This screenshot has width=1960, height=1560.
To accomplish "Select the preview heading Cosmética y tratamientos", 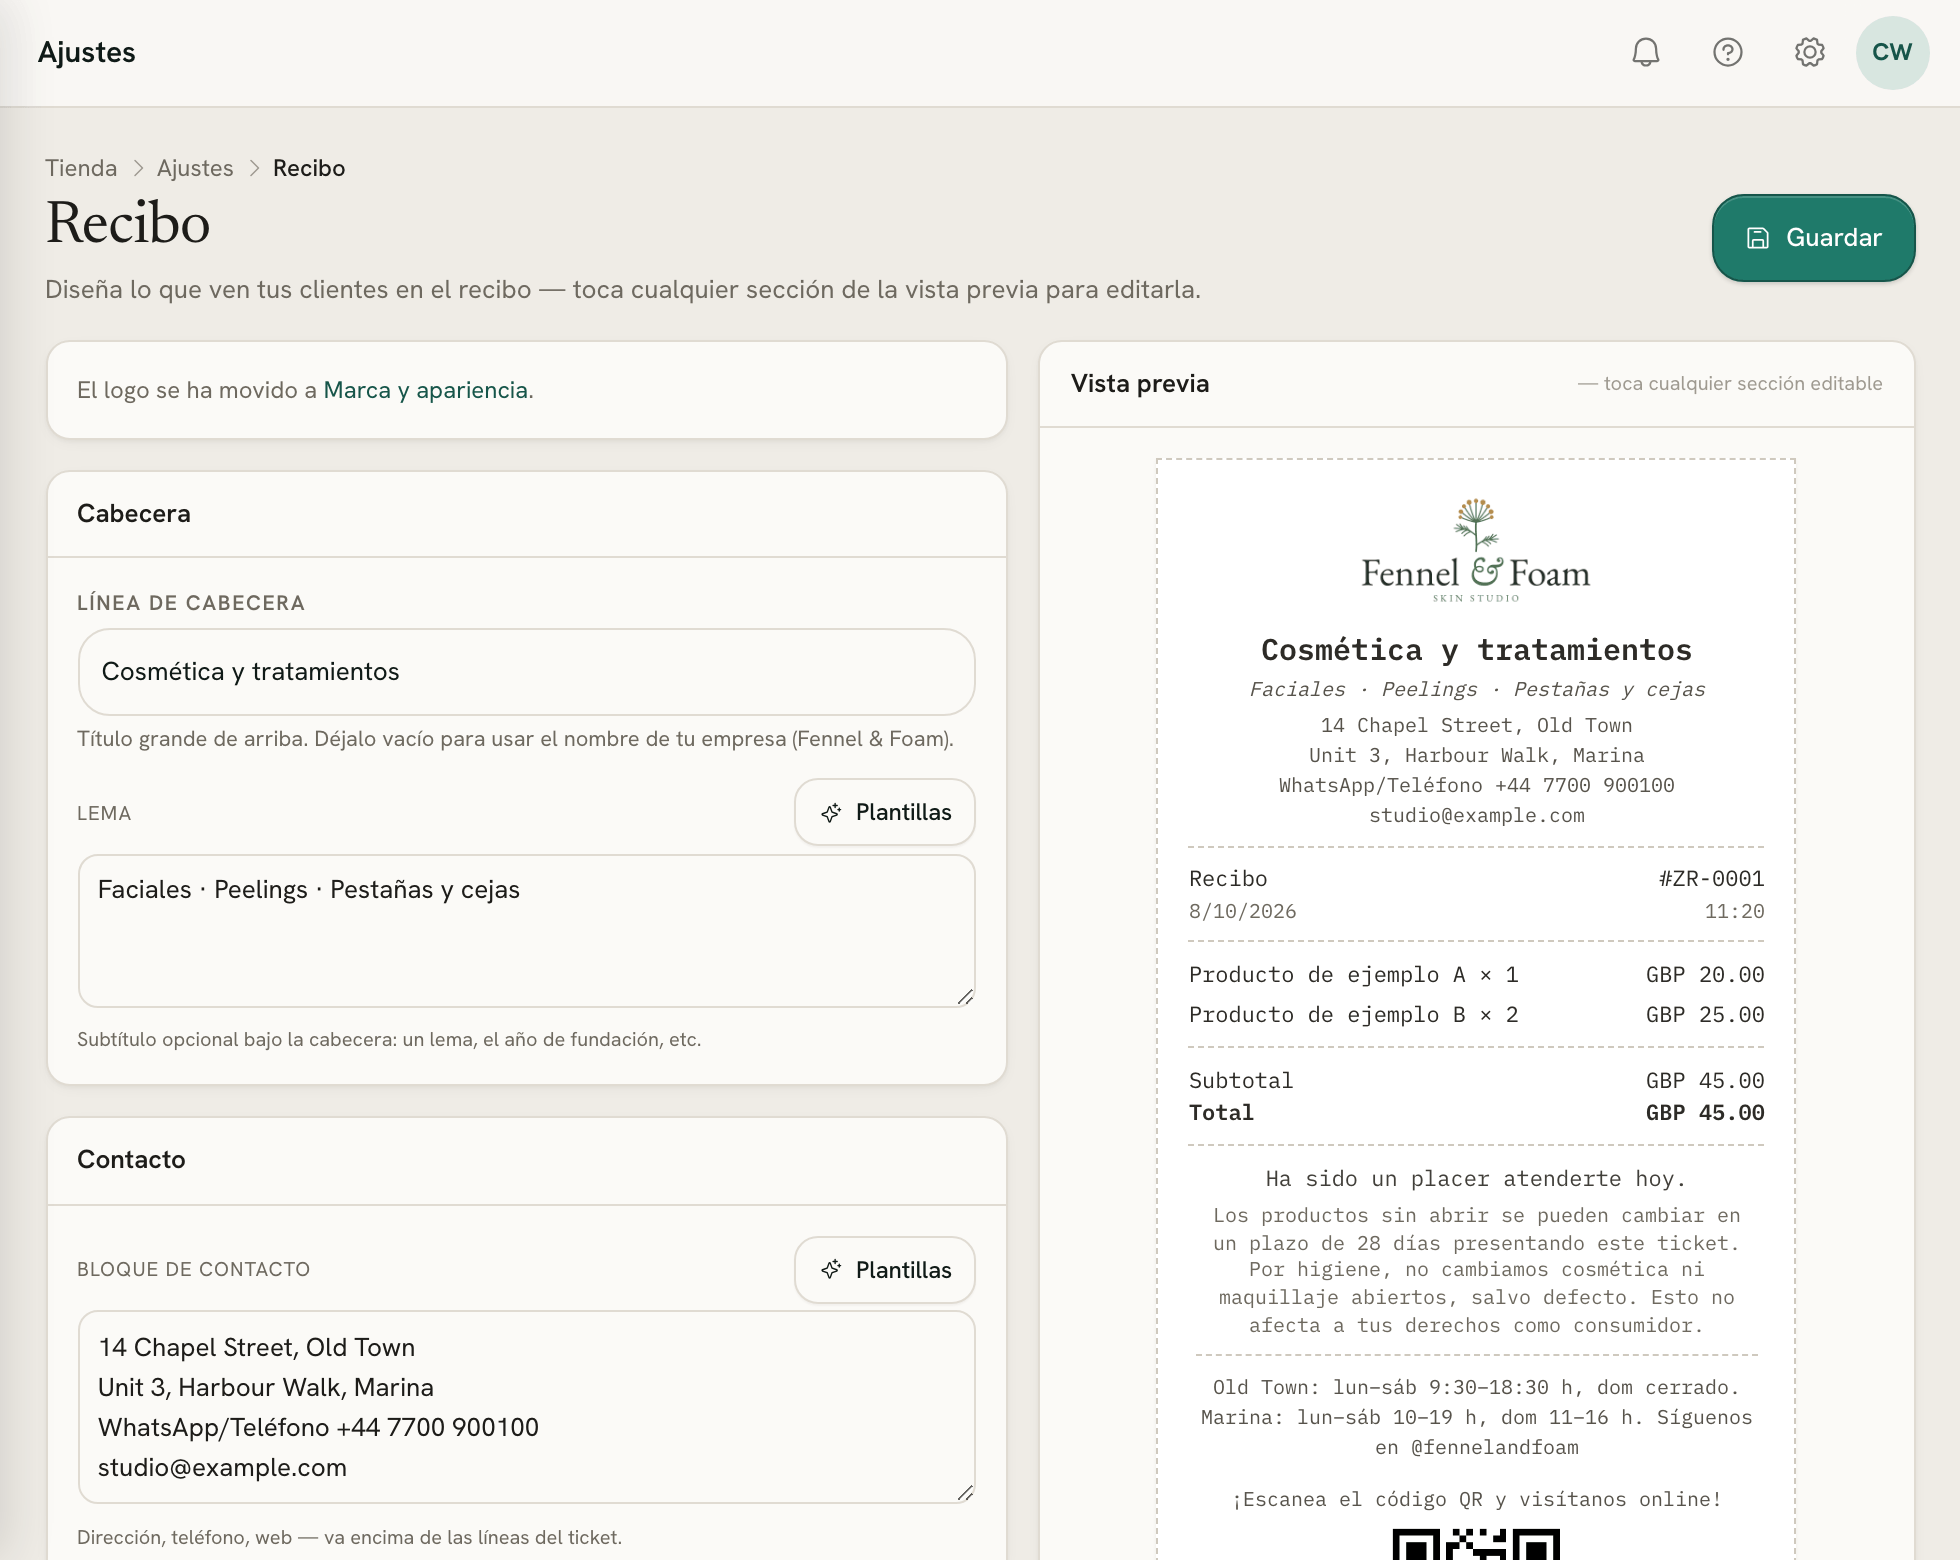I will [1476, 650].
